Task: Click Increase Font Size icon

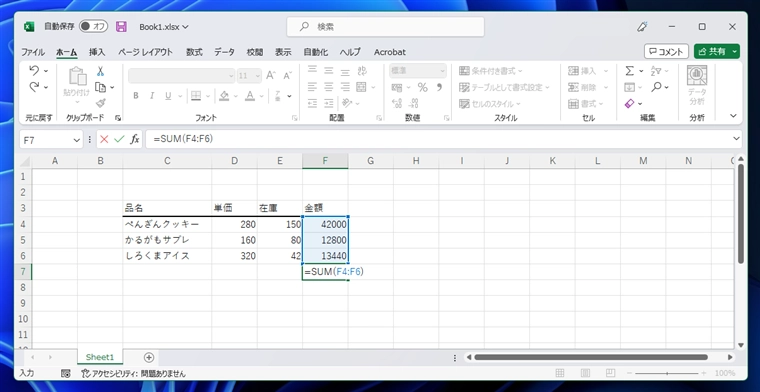Action: coord(271,75)
